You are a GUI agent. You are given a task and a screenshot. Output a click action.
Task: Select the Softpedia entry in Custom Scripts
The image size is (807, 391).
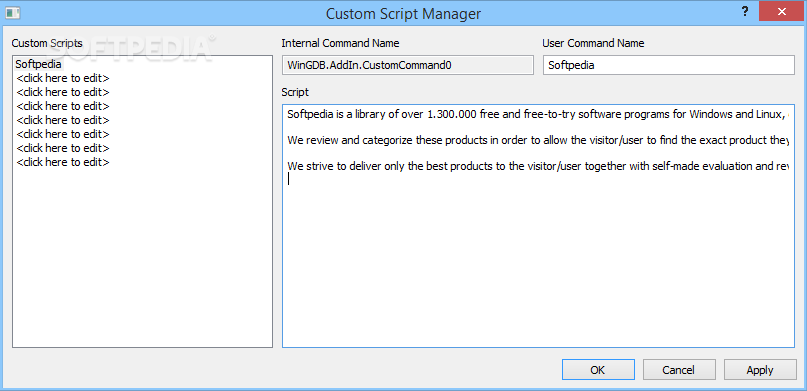point(39,64)
